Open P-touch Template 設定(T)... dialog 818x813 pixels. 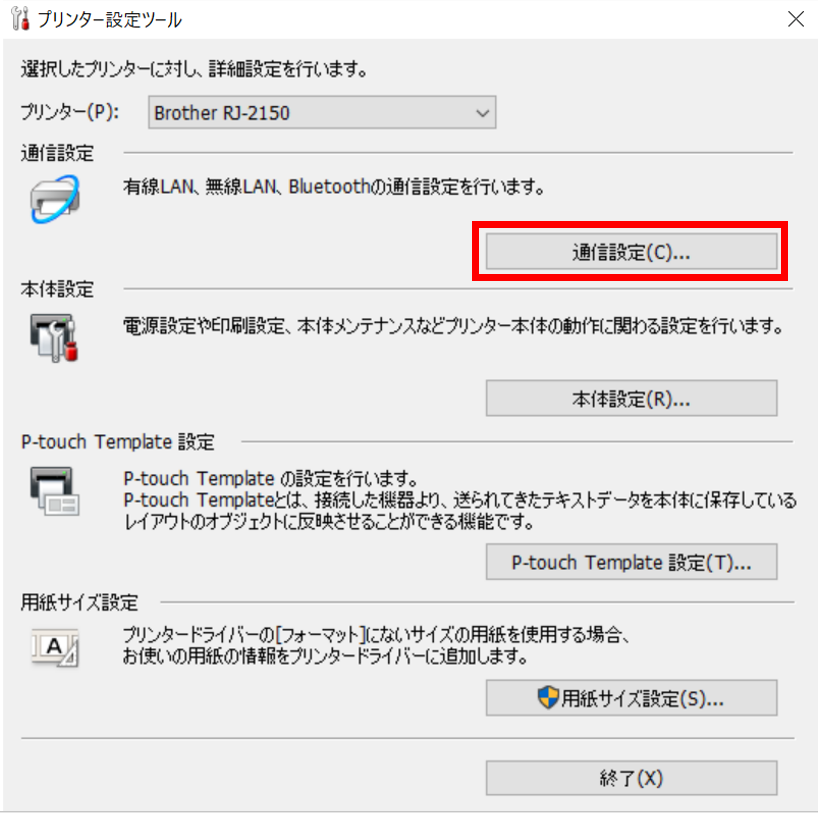coord(631,562)
